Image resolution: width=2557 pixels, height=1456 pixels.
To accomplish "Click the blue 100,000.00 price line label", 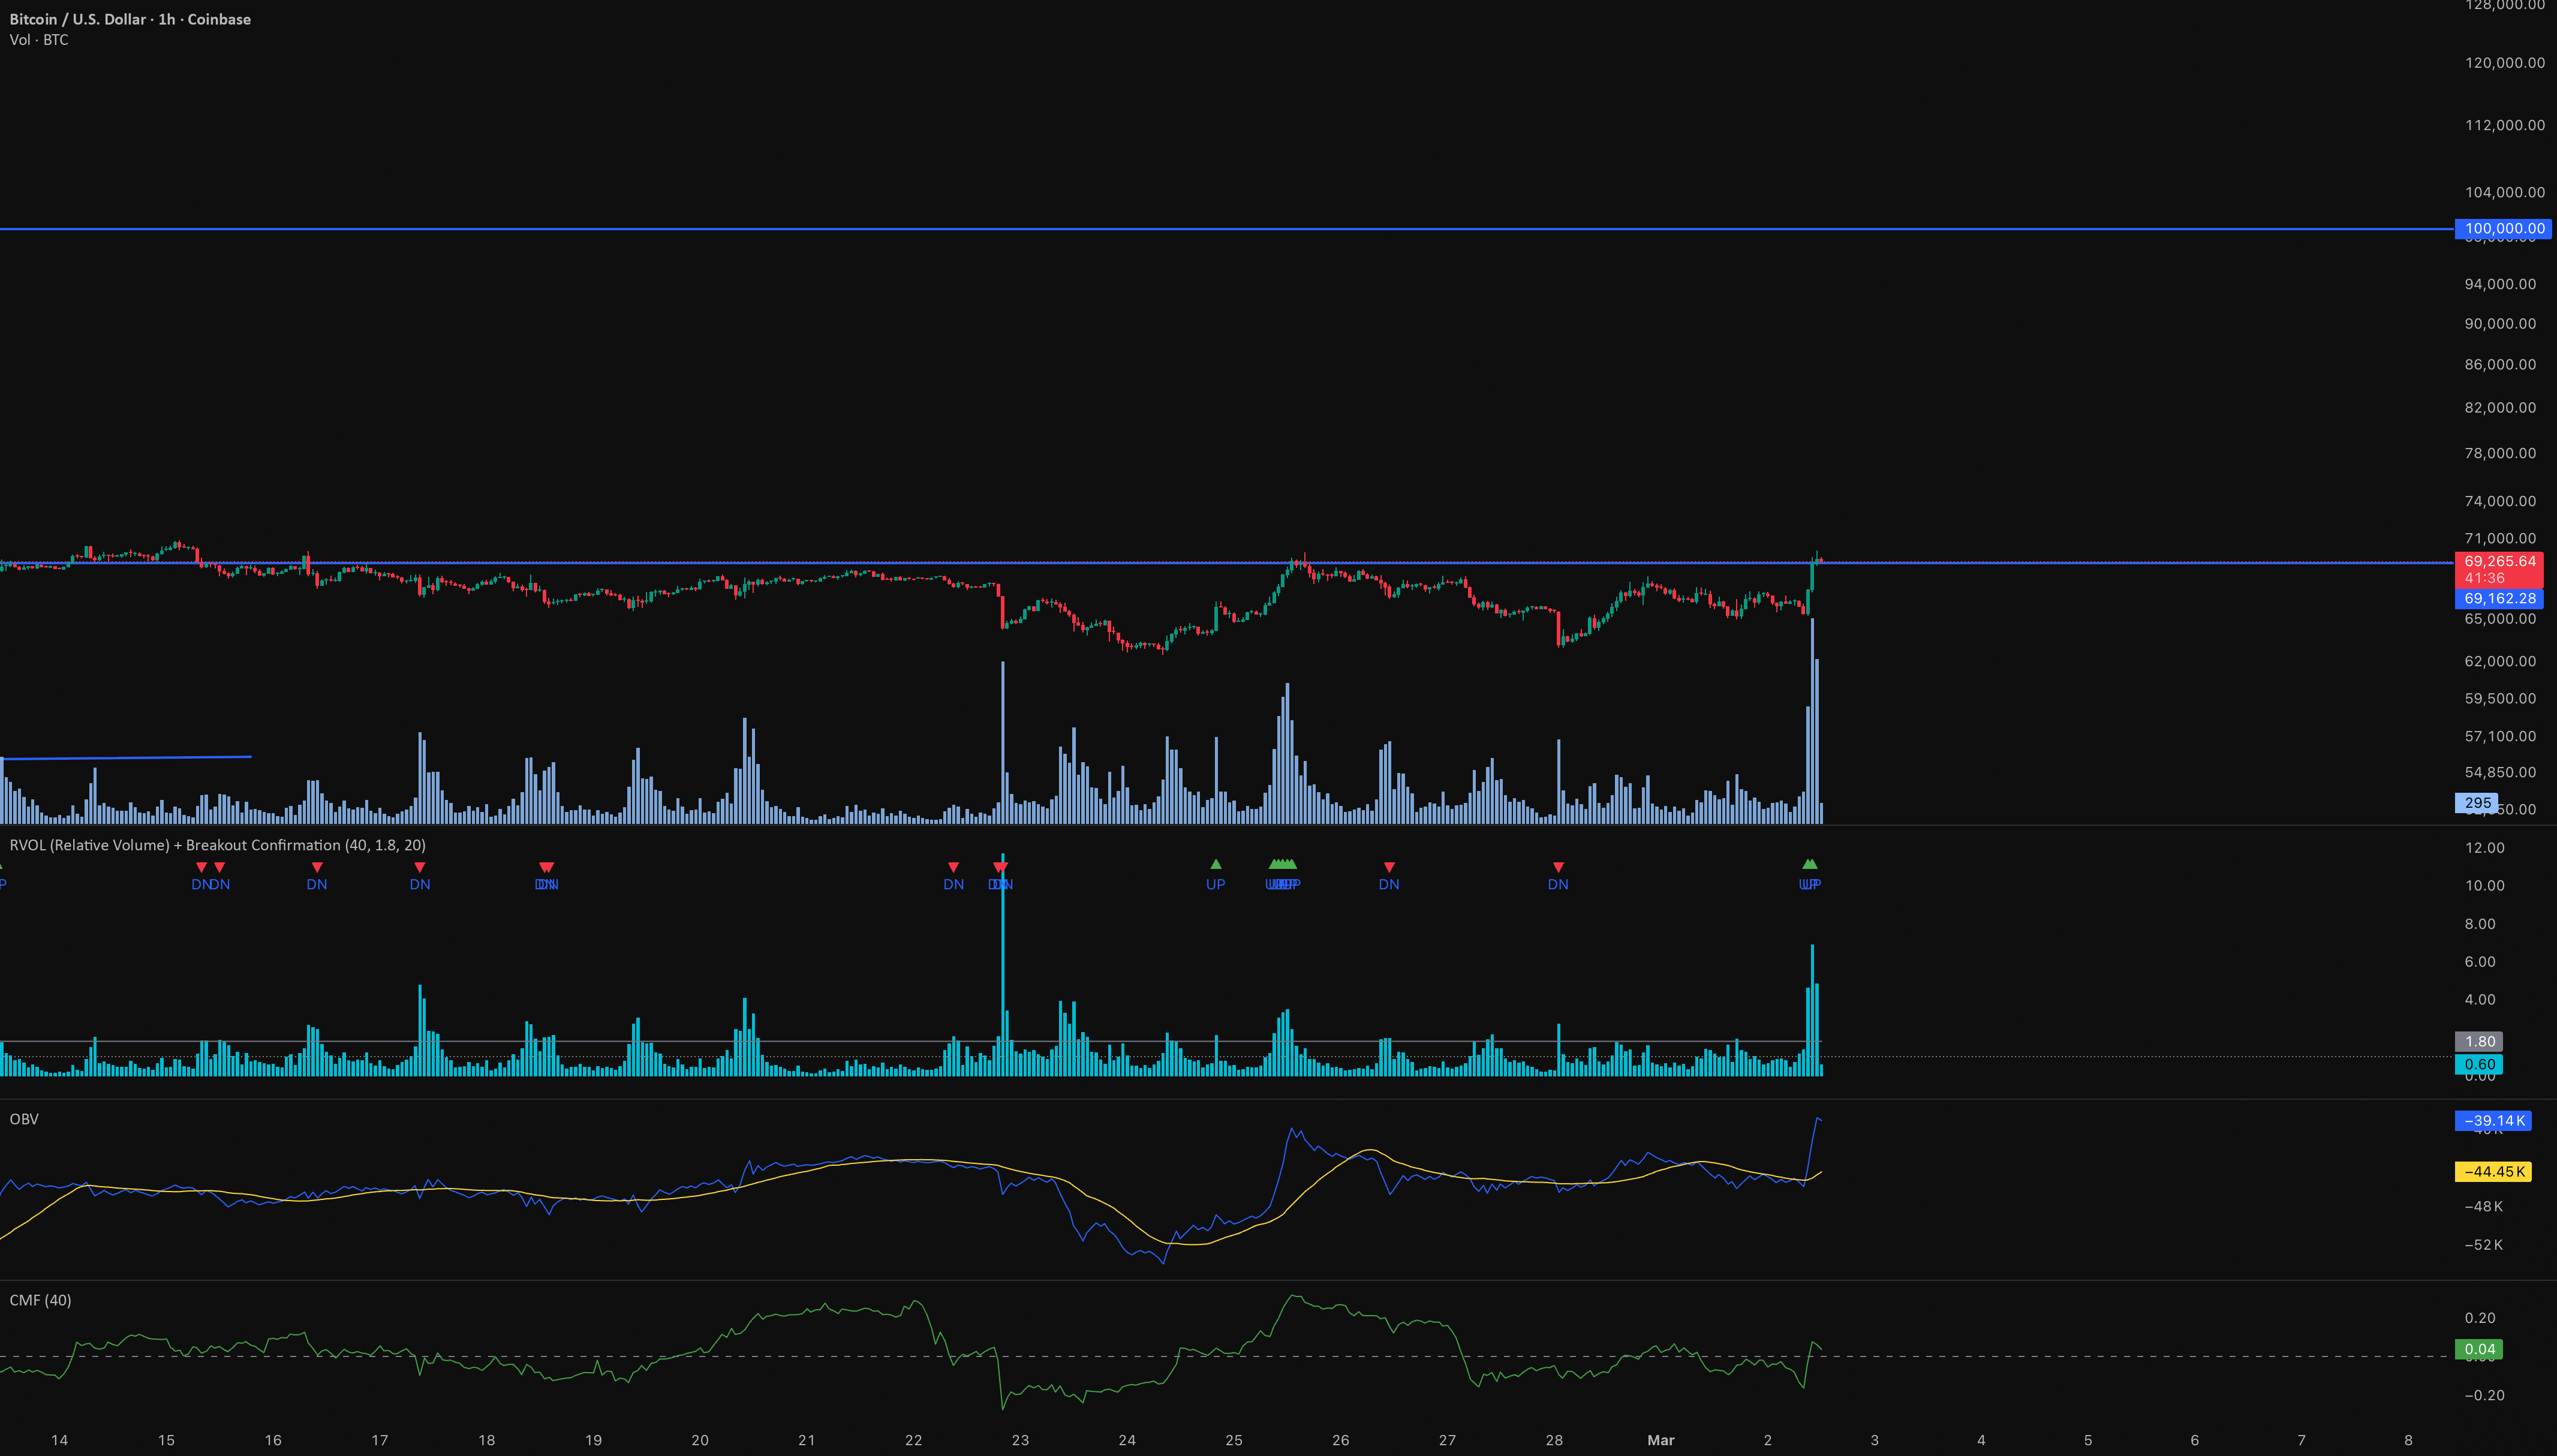I will (2503, 229).
